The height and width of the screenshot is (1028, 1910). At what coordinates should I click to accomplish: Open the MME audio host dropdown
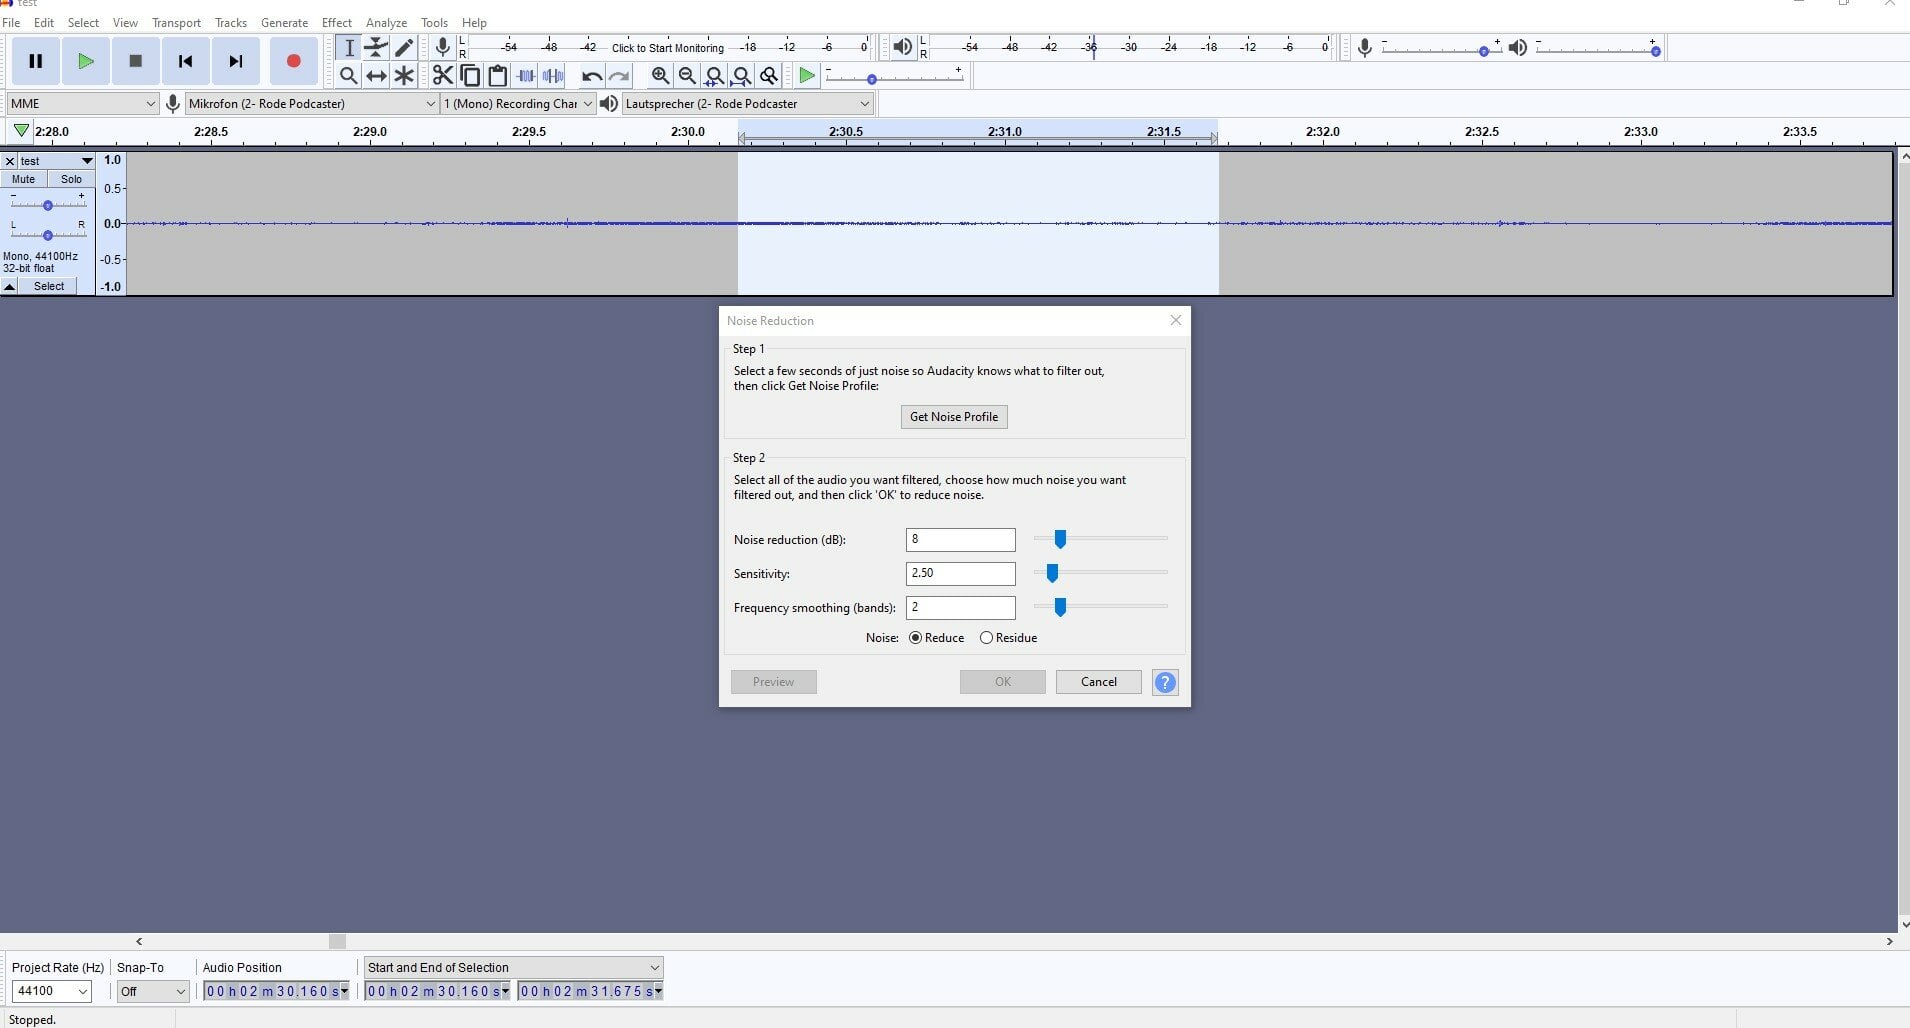click(x=82, y=103)
